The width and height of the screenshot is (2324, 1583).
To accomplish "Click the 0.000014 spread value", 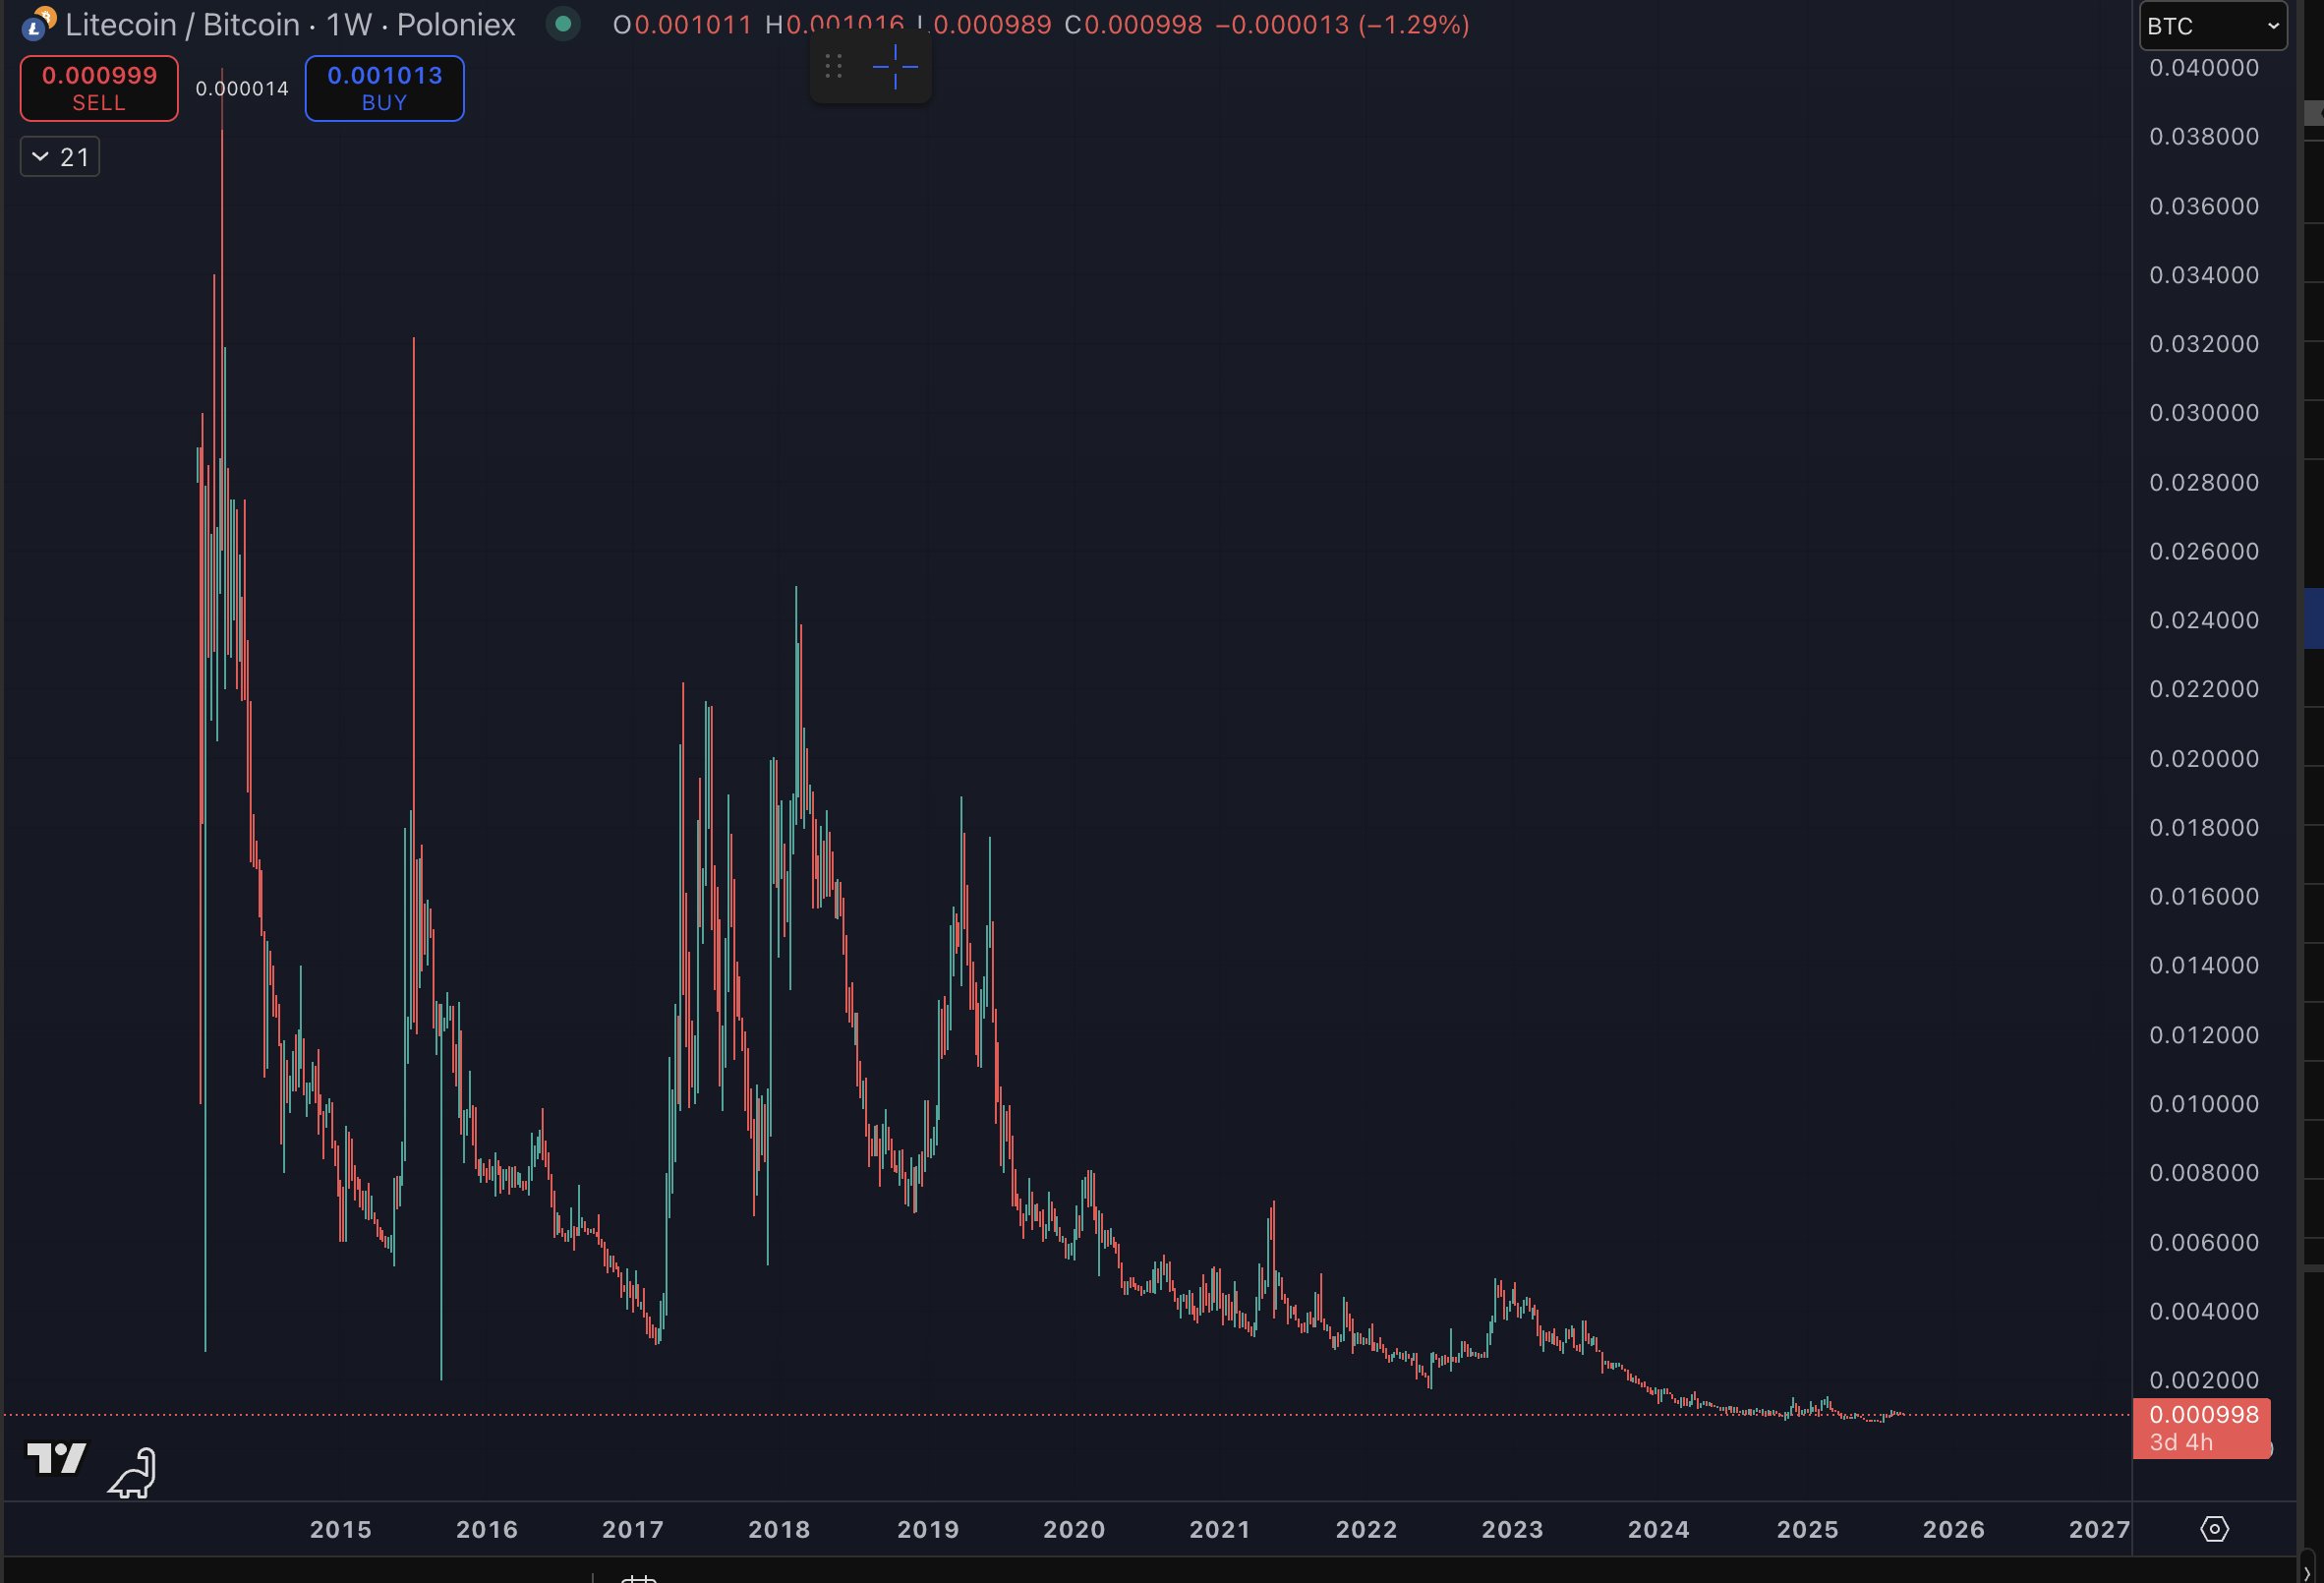I will click(242, 89).
